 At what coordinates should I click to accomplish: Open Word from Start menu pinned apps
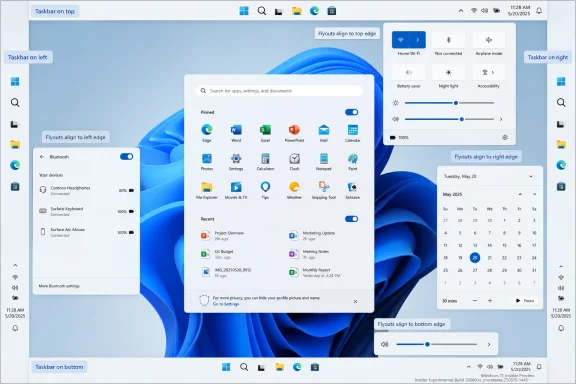pyautogui.click(x=236, y=133)
